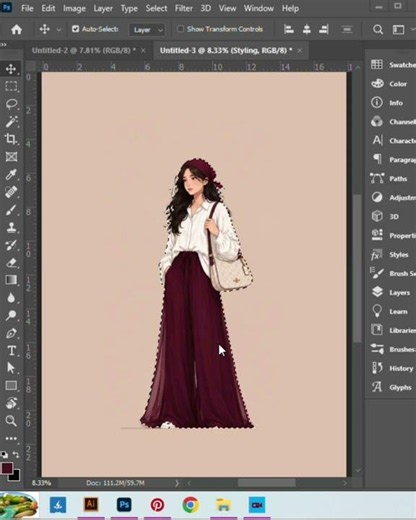Select the Lasso tool
The height and width of the screenshot is (520, 416).
pos(11,104)
